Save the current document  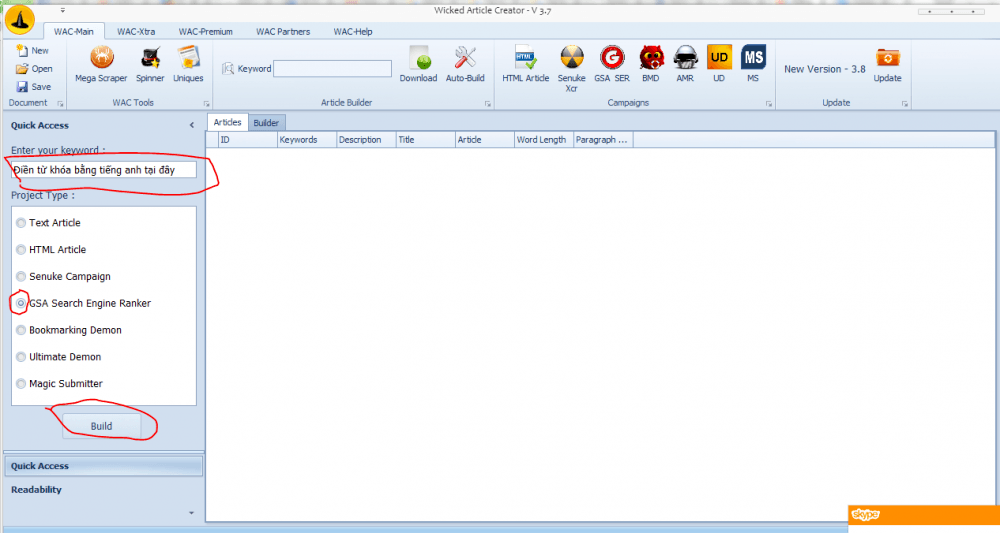tap(34, 87)
